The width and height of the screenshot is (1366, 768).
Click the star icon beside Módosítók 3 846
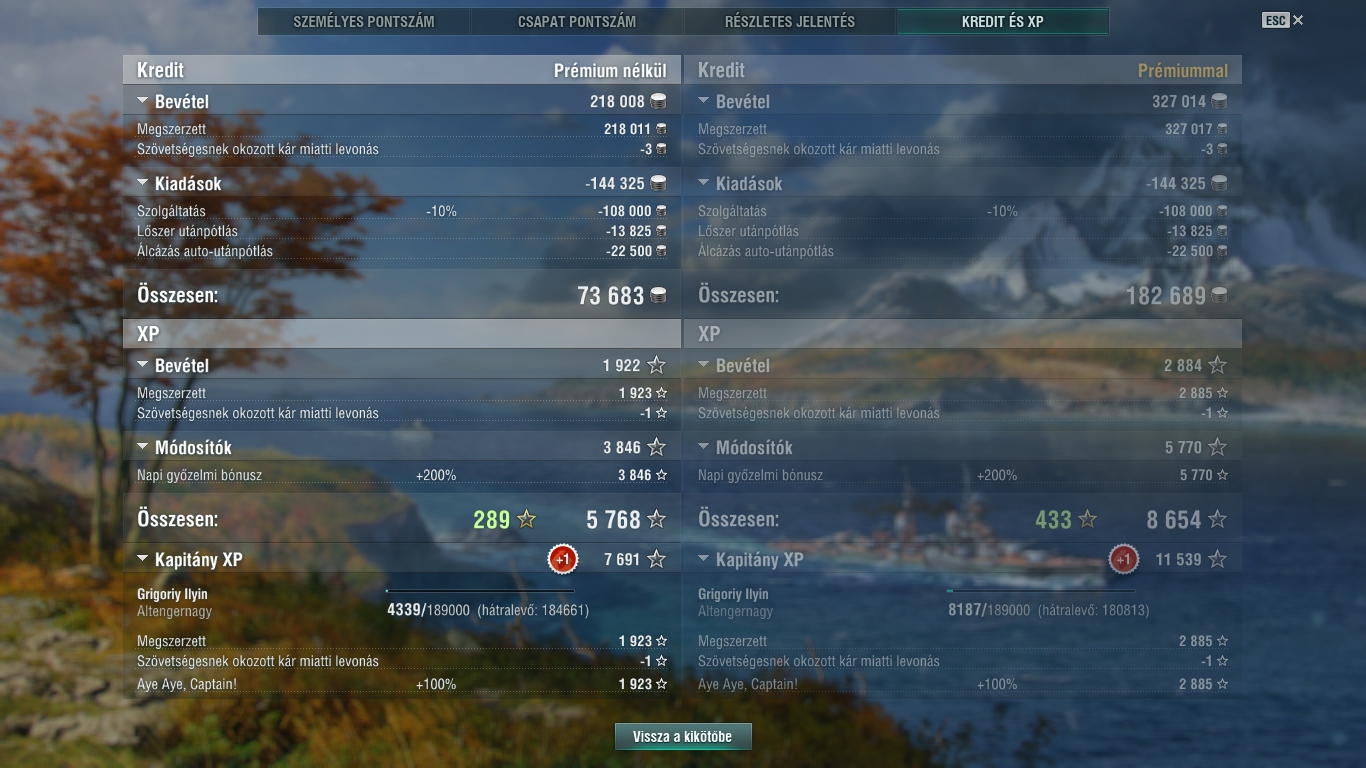tap(656, 447)
